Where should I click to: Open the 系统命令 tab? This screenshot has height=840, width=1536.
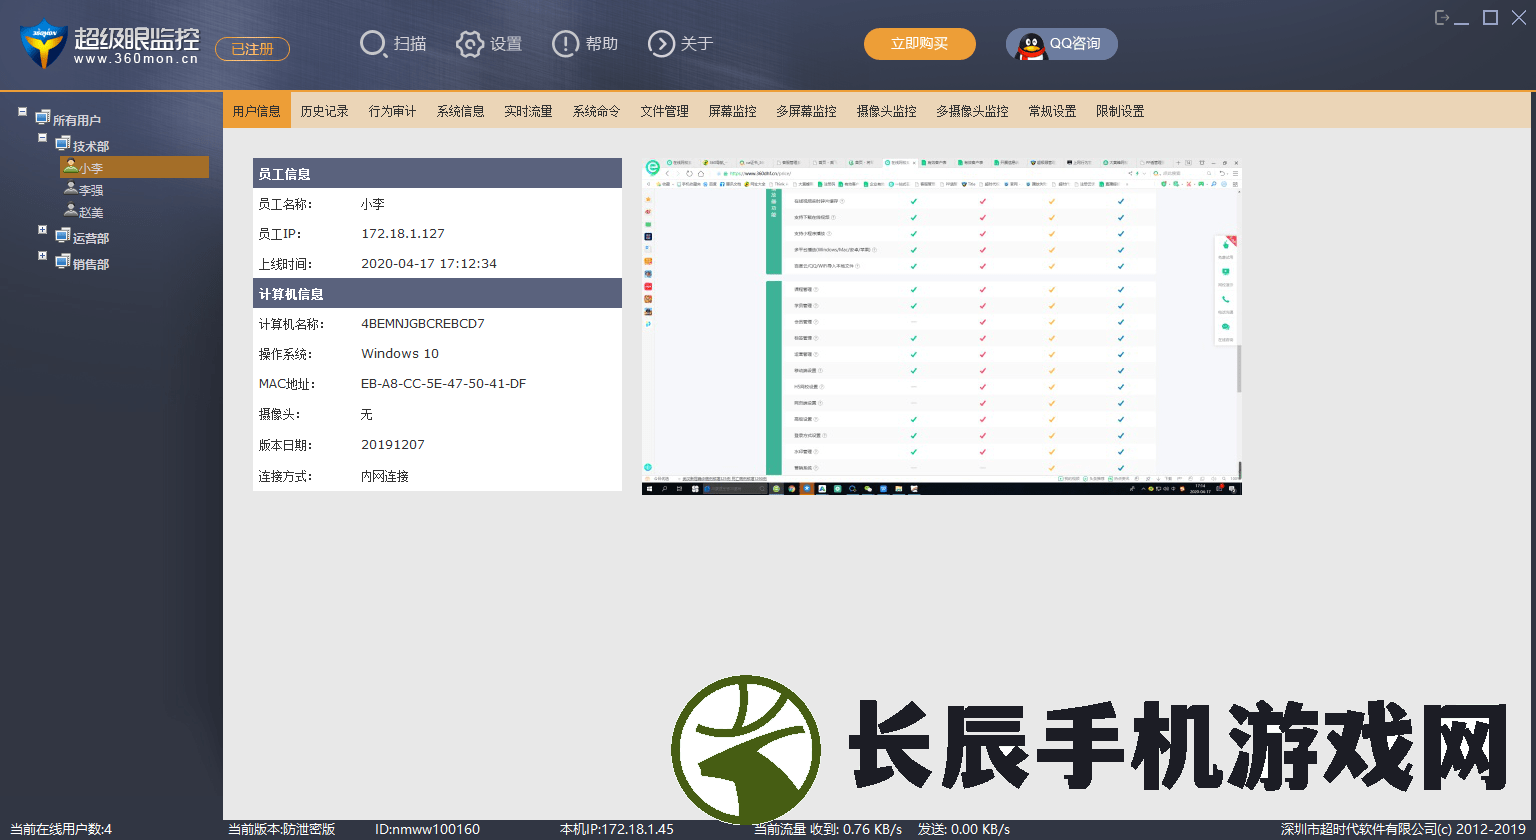597,111
